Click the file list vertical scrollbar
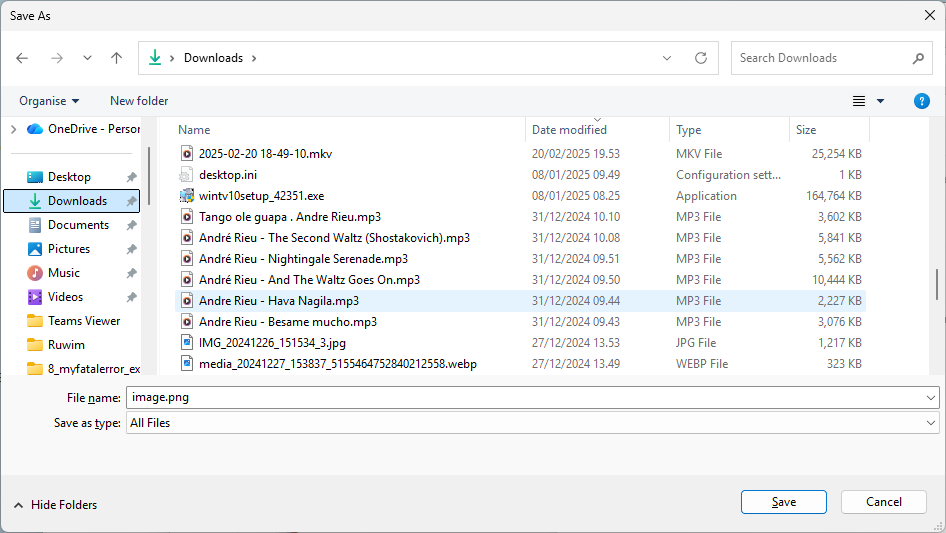Viewport: 946px width, 533px height. [937, 284]
